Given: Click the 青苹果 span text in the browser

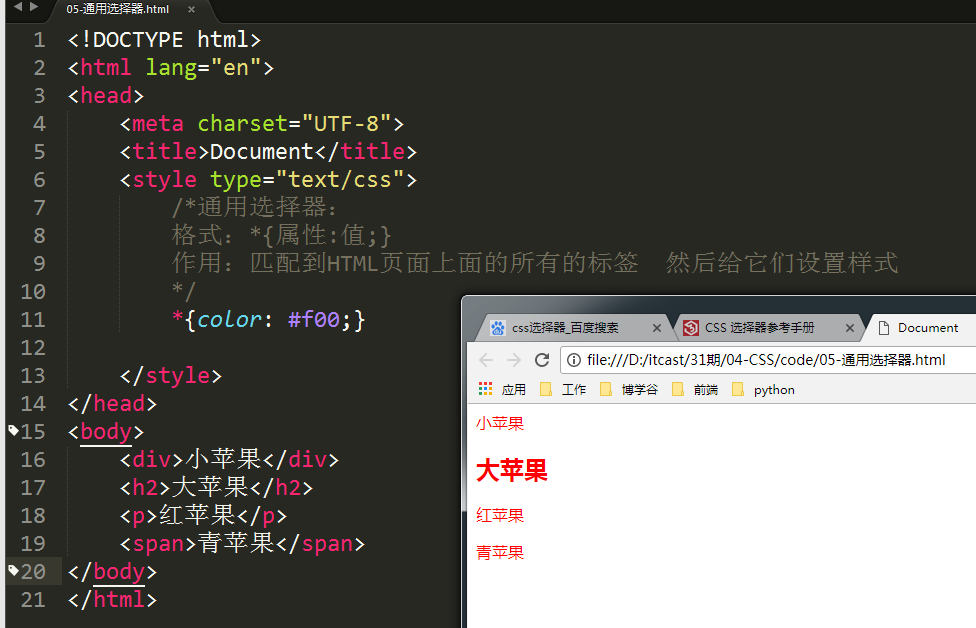Looking at the screenshot, I should [500, 553].
